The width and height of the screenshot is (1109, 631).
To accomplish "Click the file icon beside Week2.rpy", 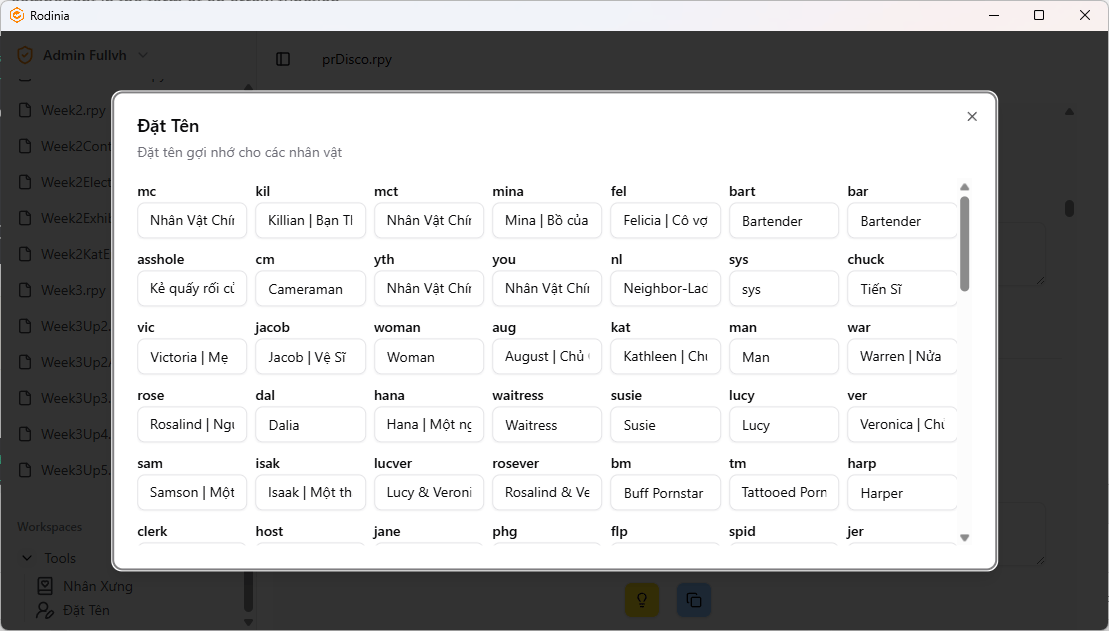I will tap(25, 110).
